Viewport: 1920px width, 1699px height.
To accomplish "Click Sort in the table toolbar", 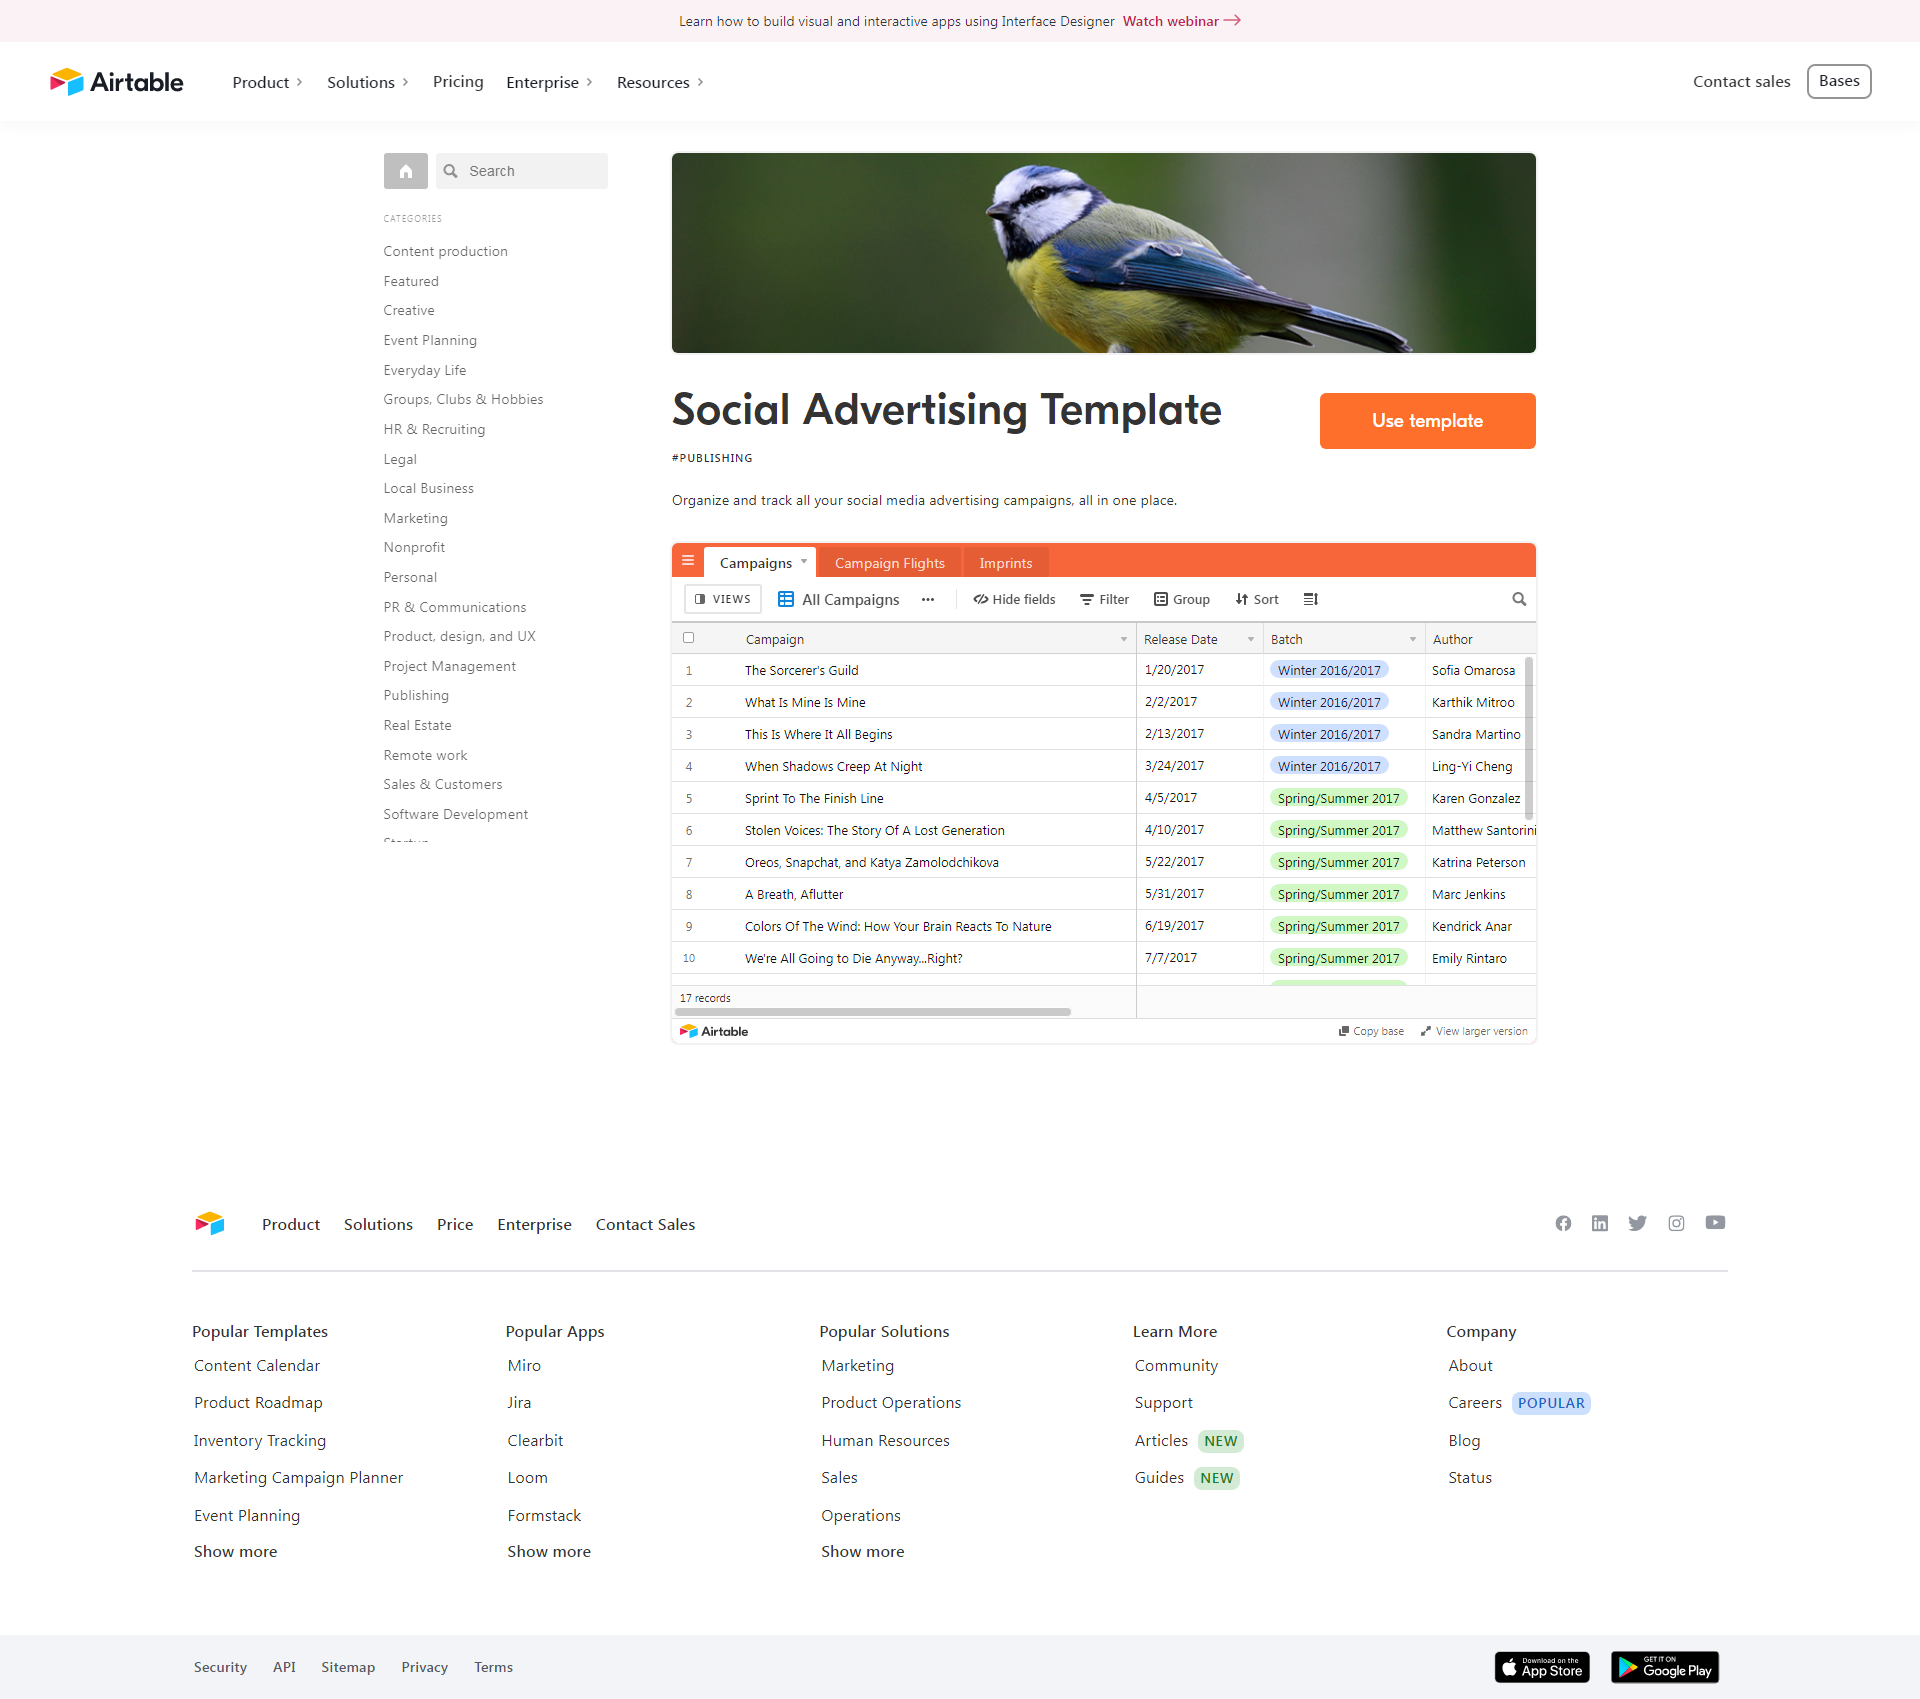I will tap(1257, 599).
